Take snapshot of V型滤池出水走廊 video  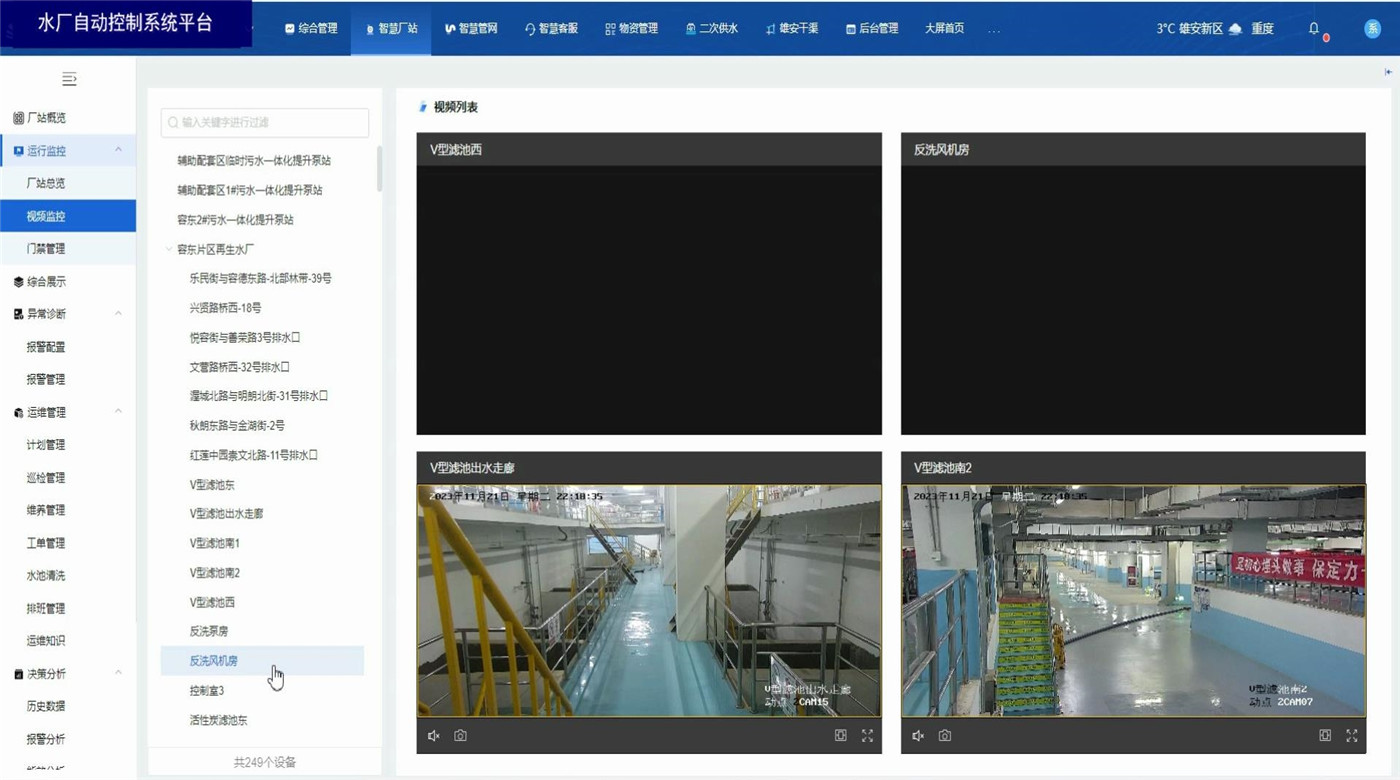tap(460, 736)
